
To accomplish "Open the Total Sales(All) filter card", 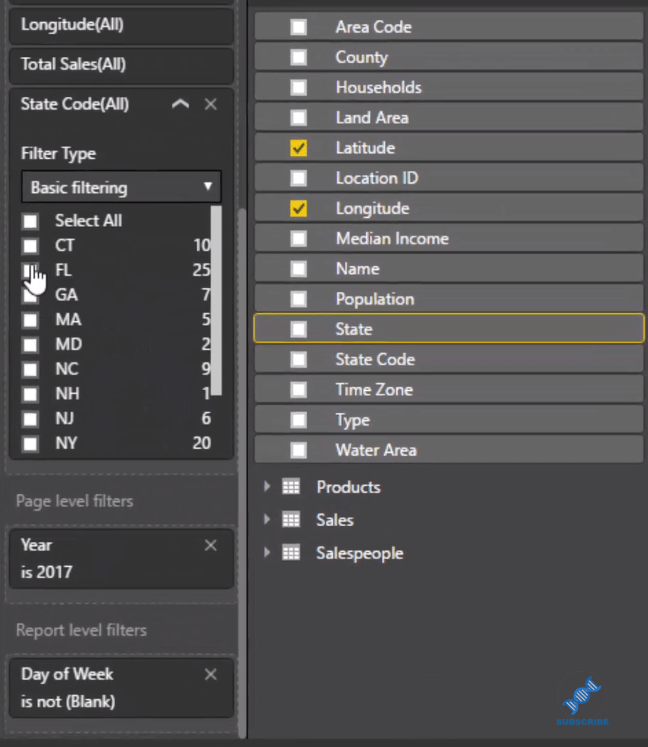I will click(121, 65).
